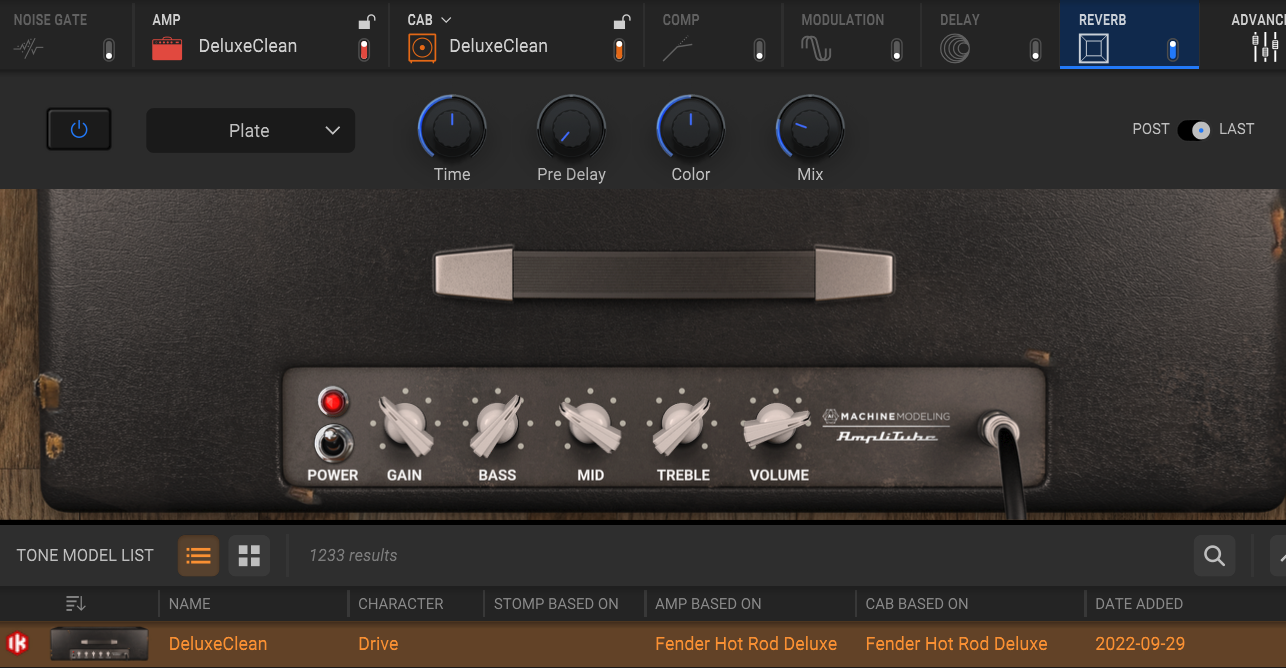Toggle the Comp module switch
This screenshot has width=1286, height=668.
tap(759, 50)
